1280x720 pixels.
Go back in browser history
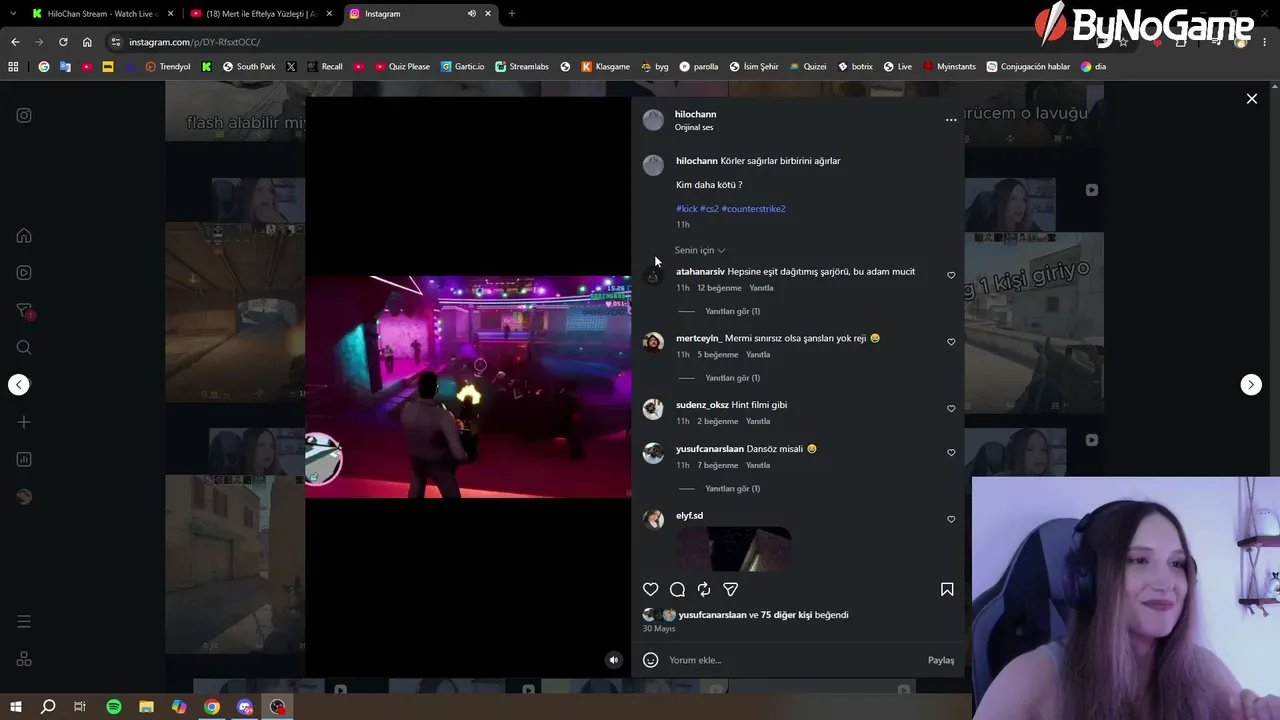(x=15, y=42)
